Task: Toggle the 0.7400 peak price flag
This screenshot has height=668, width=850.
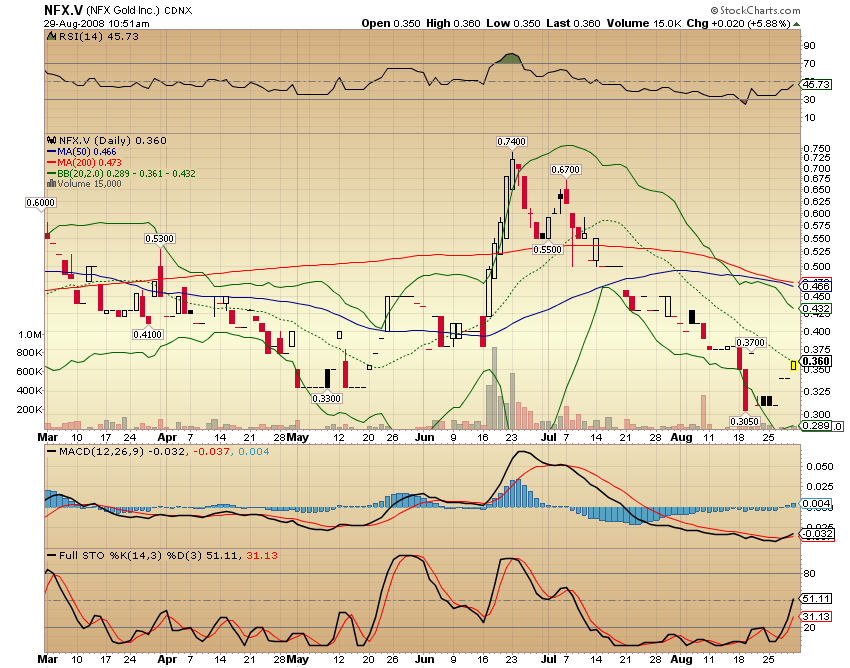Action: (511, 142)
